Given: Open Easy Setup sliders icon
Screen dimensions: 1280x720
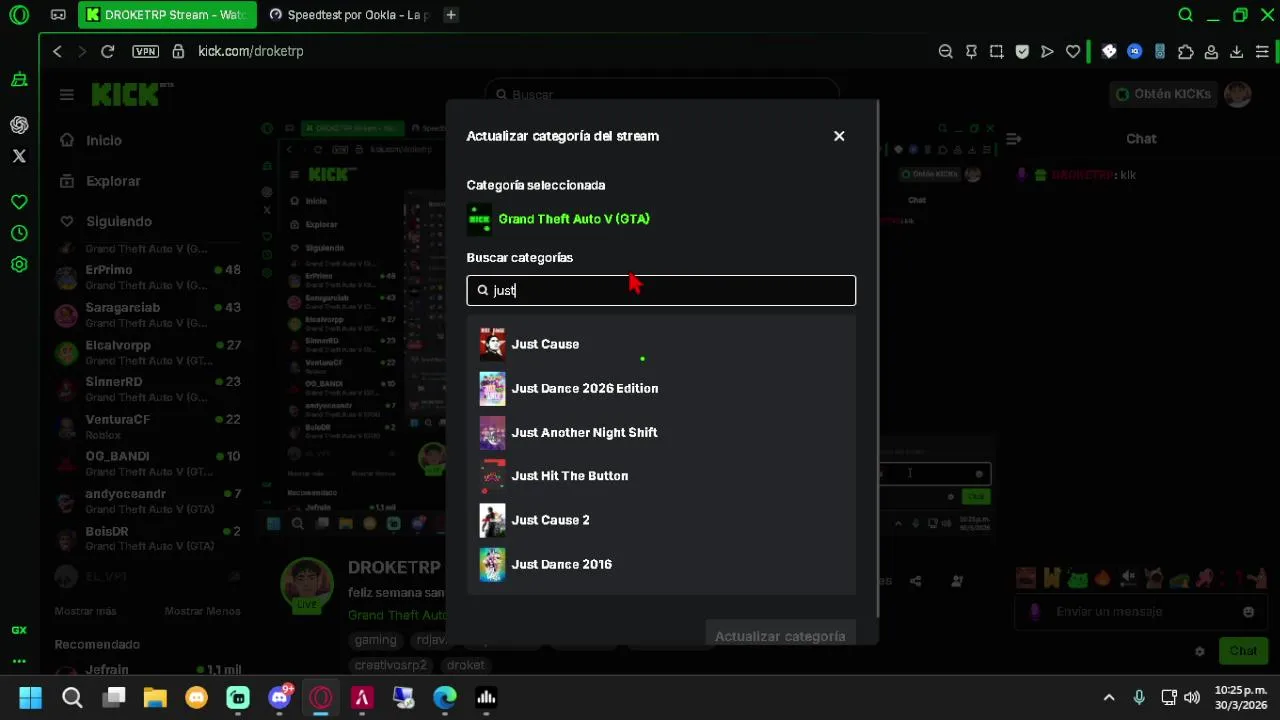Looking at the screenshot, I should pyautogui.click(x=1262, y=52).
